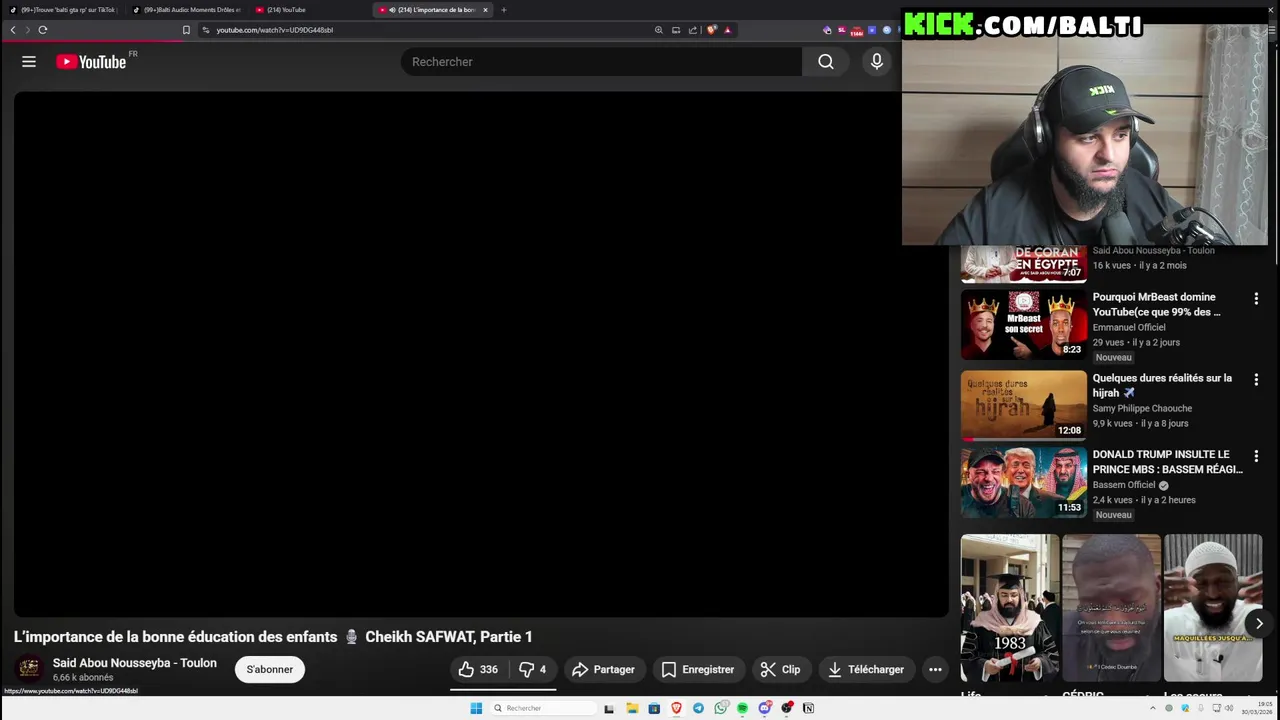Create a Clip with scissors button

click(780, 669)
